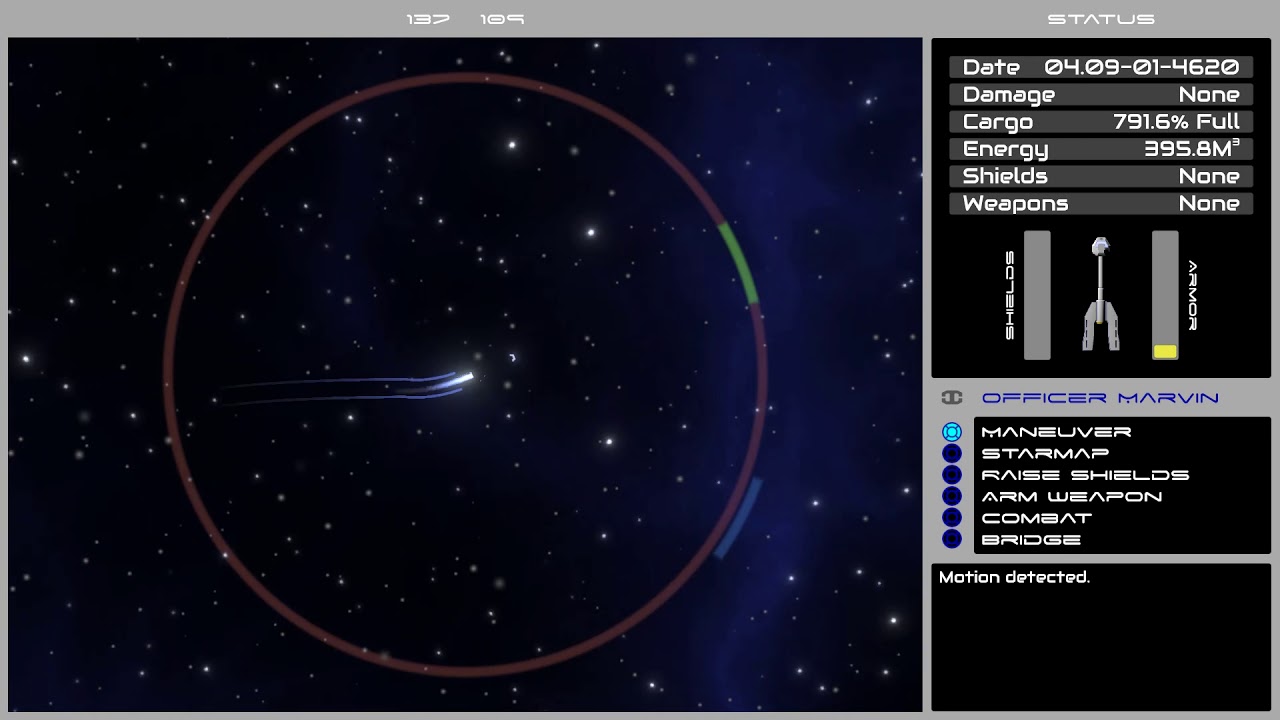Open the Starmap command
This screenshot has height=720, width=1280.
pyautogui.click(x=1045, y=454)
